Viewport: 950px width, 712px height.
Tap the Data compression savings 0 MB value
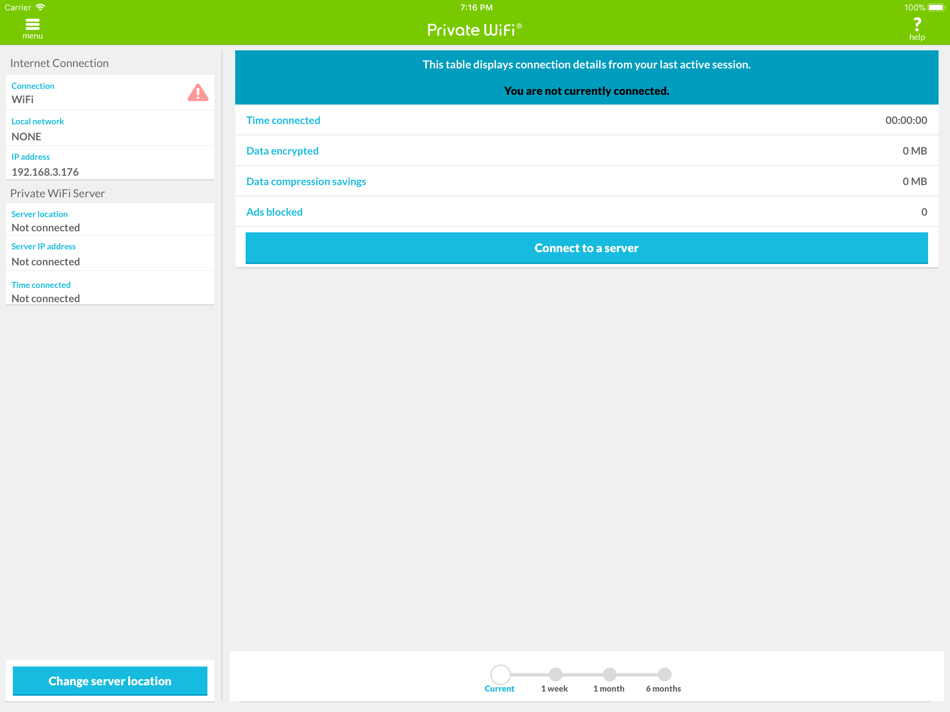pos(914,181)
